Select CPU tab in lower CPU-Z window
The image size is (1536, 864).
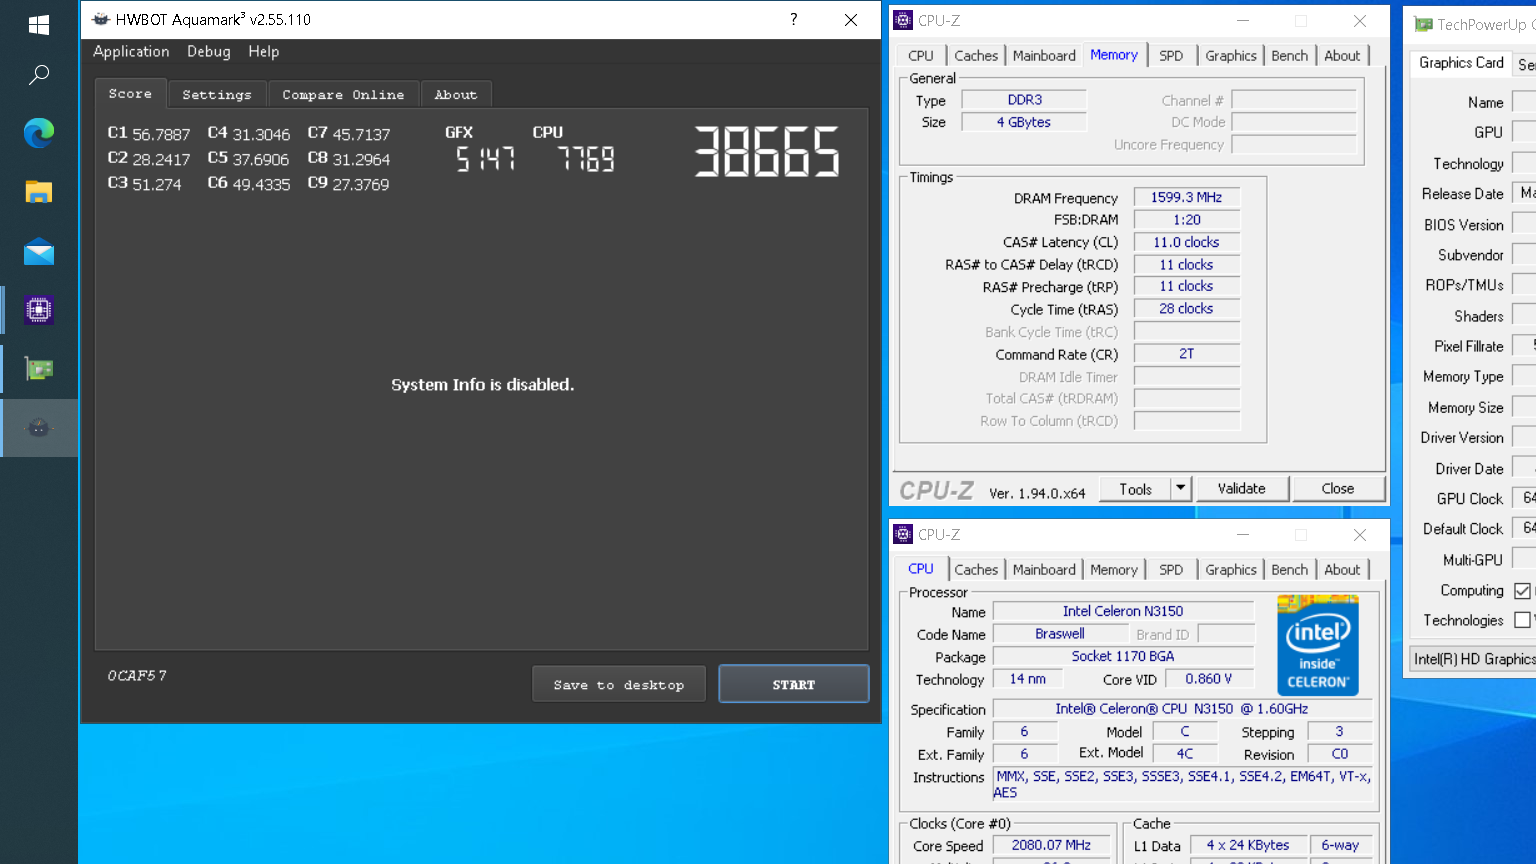click(921, 568)
